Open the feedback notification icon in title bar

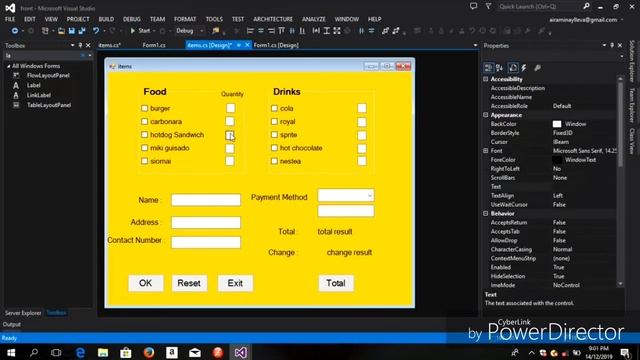pos(473,6)
